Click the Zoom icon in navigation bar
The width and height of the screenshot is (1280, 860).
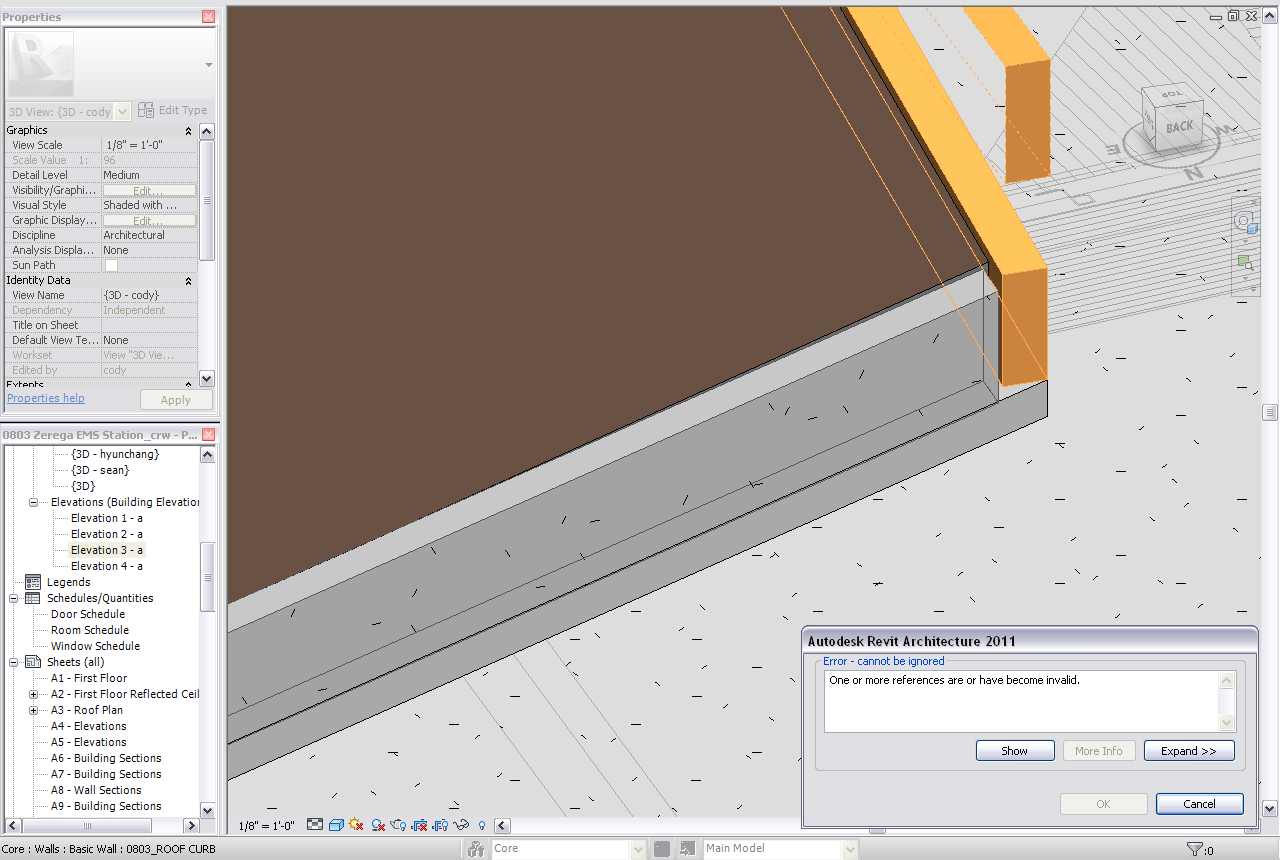(1244, 264)
